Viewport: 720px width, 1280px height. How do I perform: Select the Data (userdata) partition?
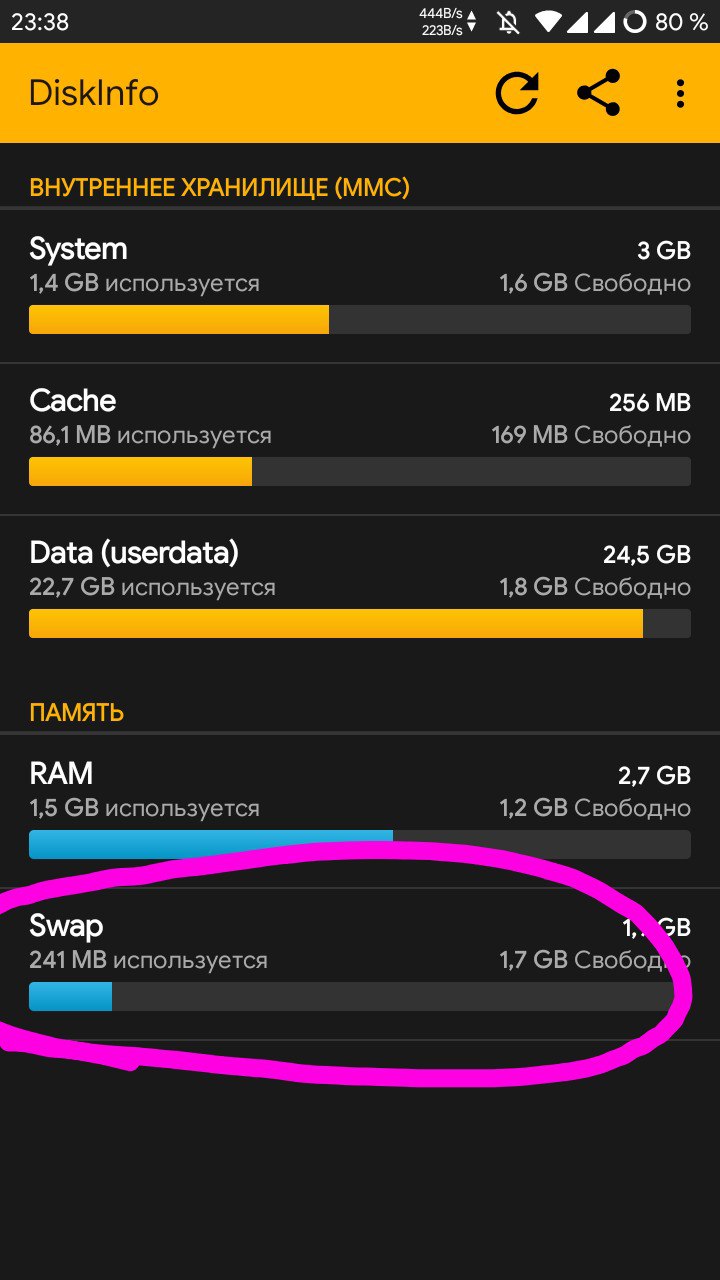tap(360, 591)
